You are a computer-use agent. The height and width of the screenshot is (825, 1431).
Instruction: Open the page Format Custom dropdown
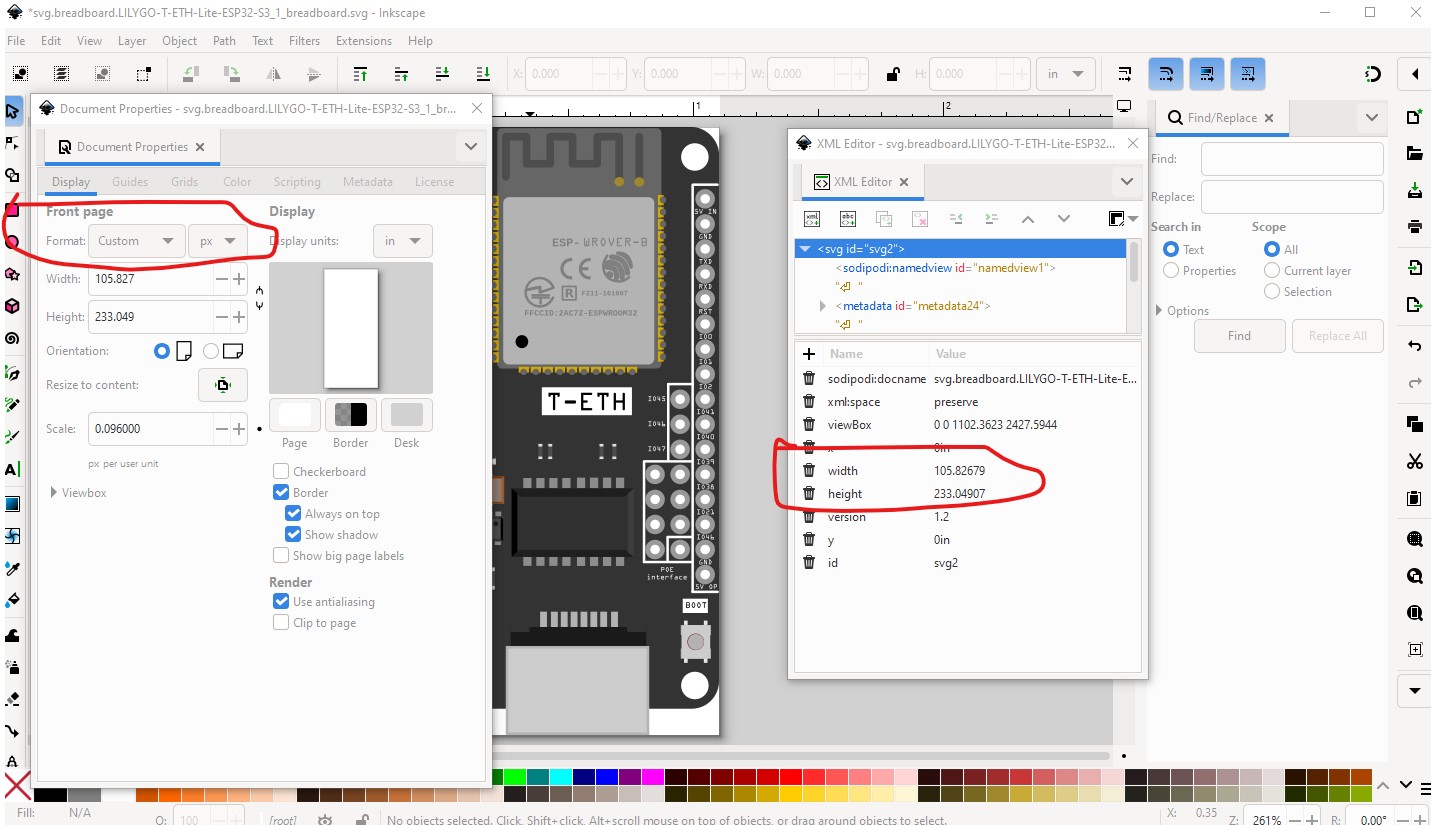pyautogui.click(x=137, y=241)
